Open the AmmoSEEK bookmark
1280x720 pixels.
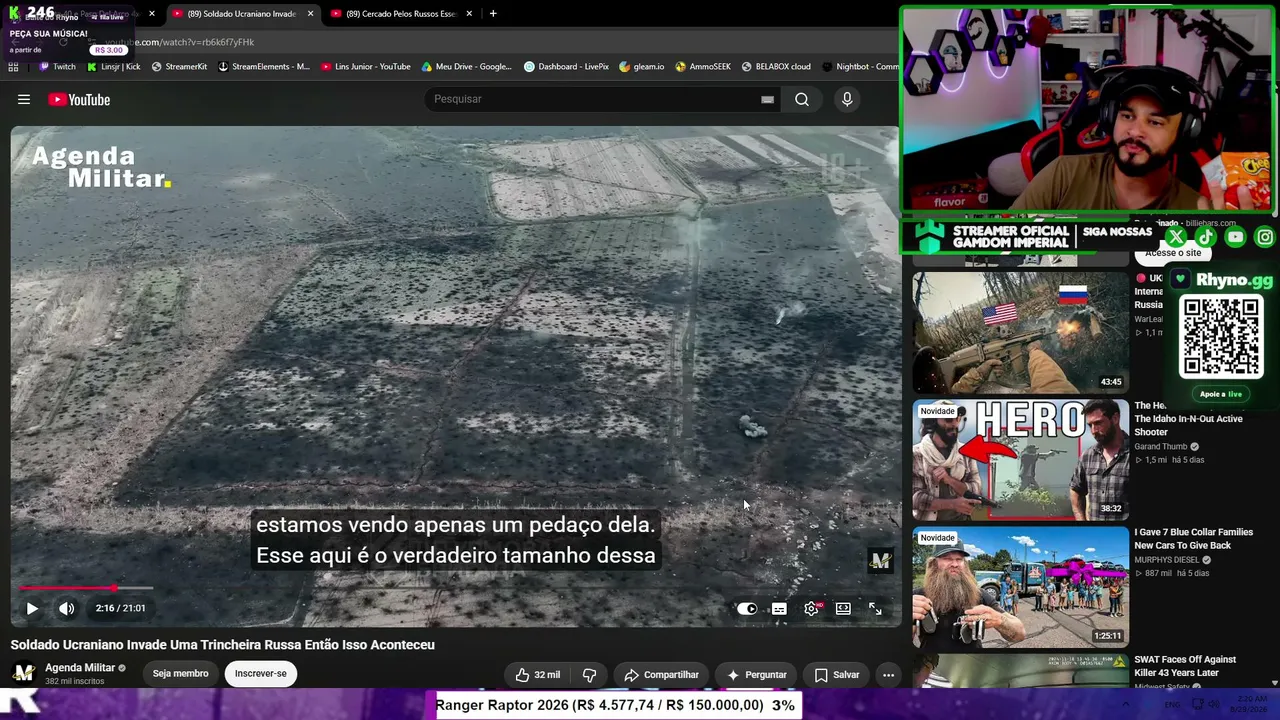[x=703, y=67]
